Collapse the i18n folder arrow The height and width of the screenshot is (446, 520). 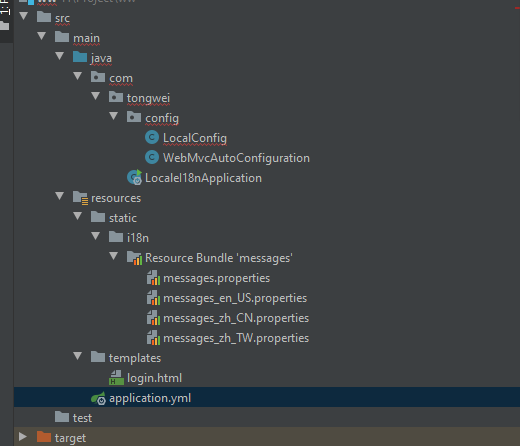pos(96,236)
